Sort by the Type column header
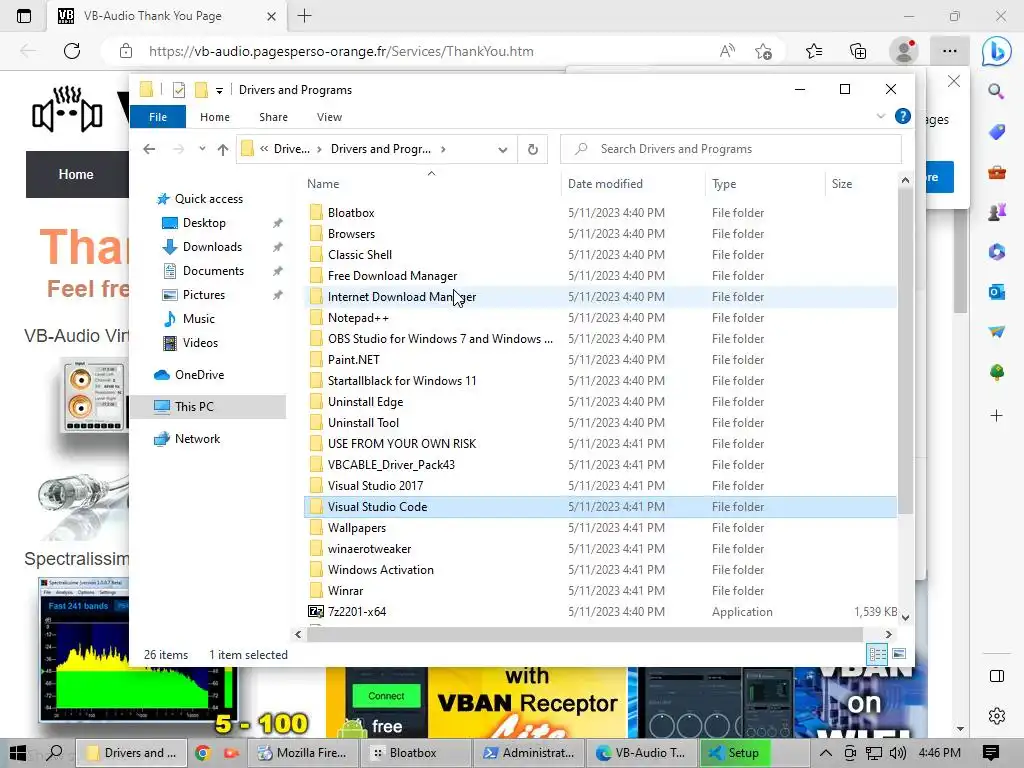 (x=765, y=184)
